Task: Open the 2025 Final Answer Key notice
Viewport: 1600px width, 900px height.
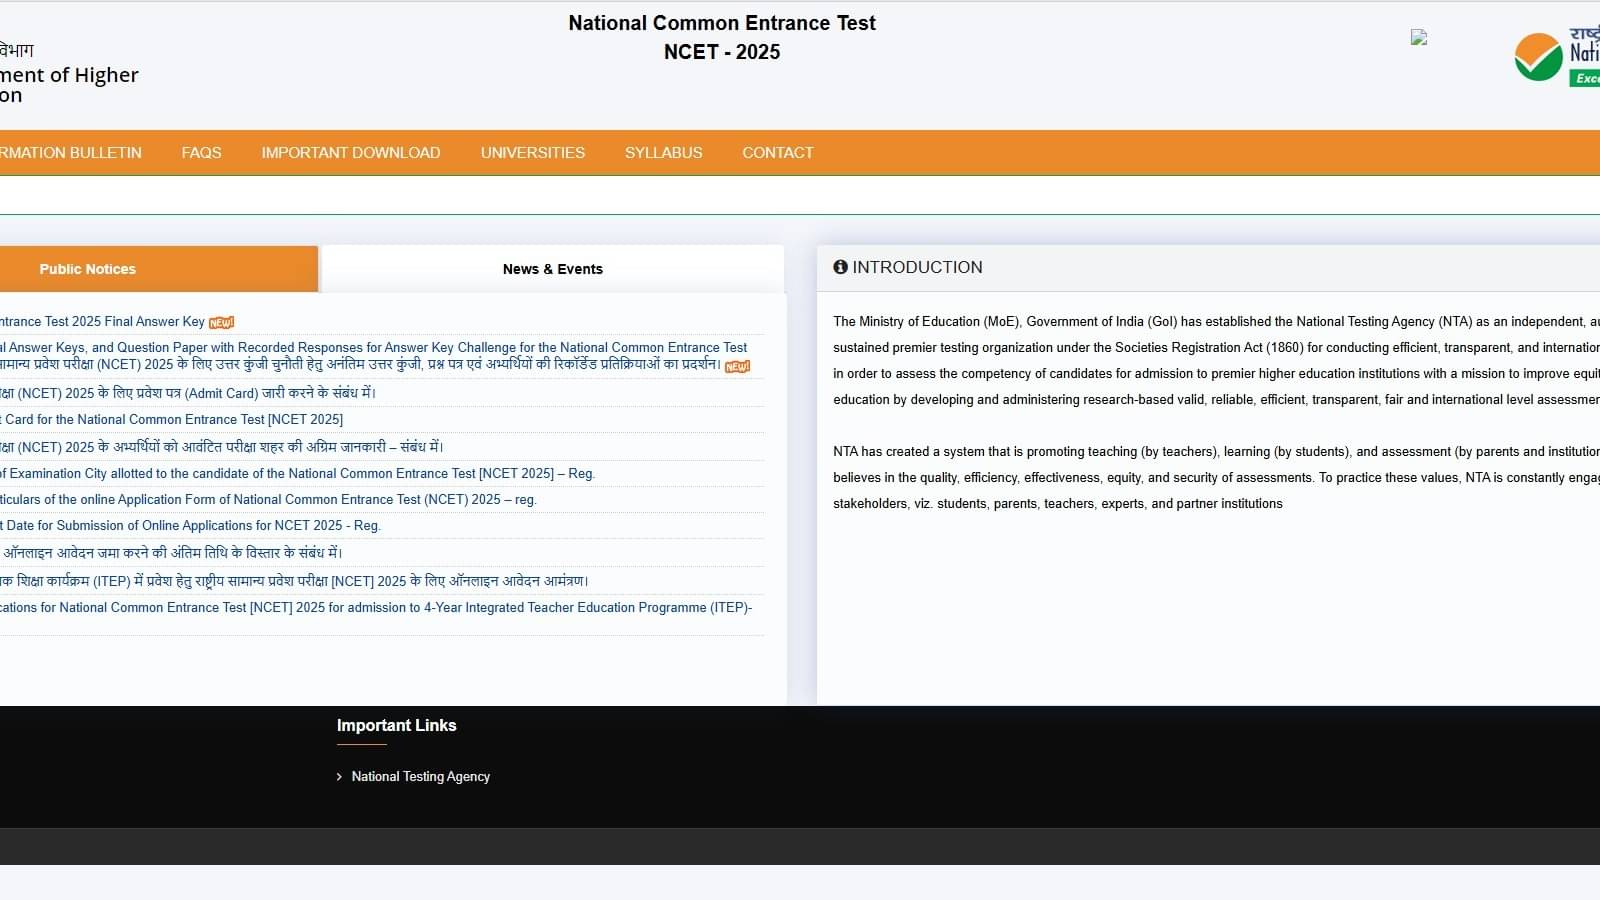Action: [x=102, y=322]
